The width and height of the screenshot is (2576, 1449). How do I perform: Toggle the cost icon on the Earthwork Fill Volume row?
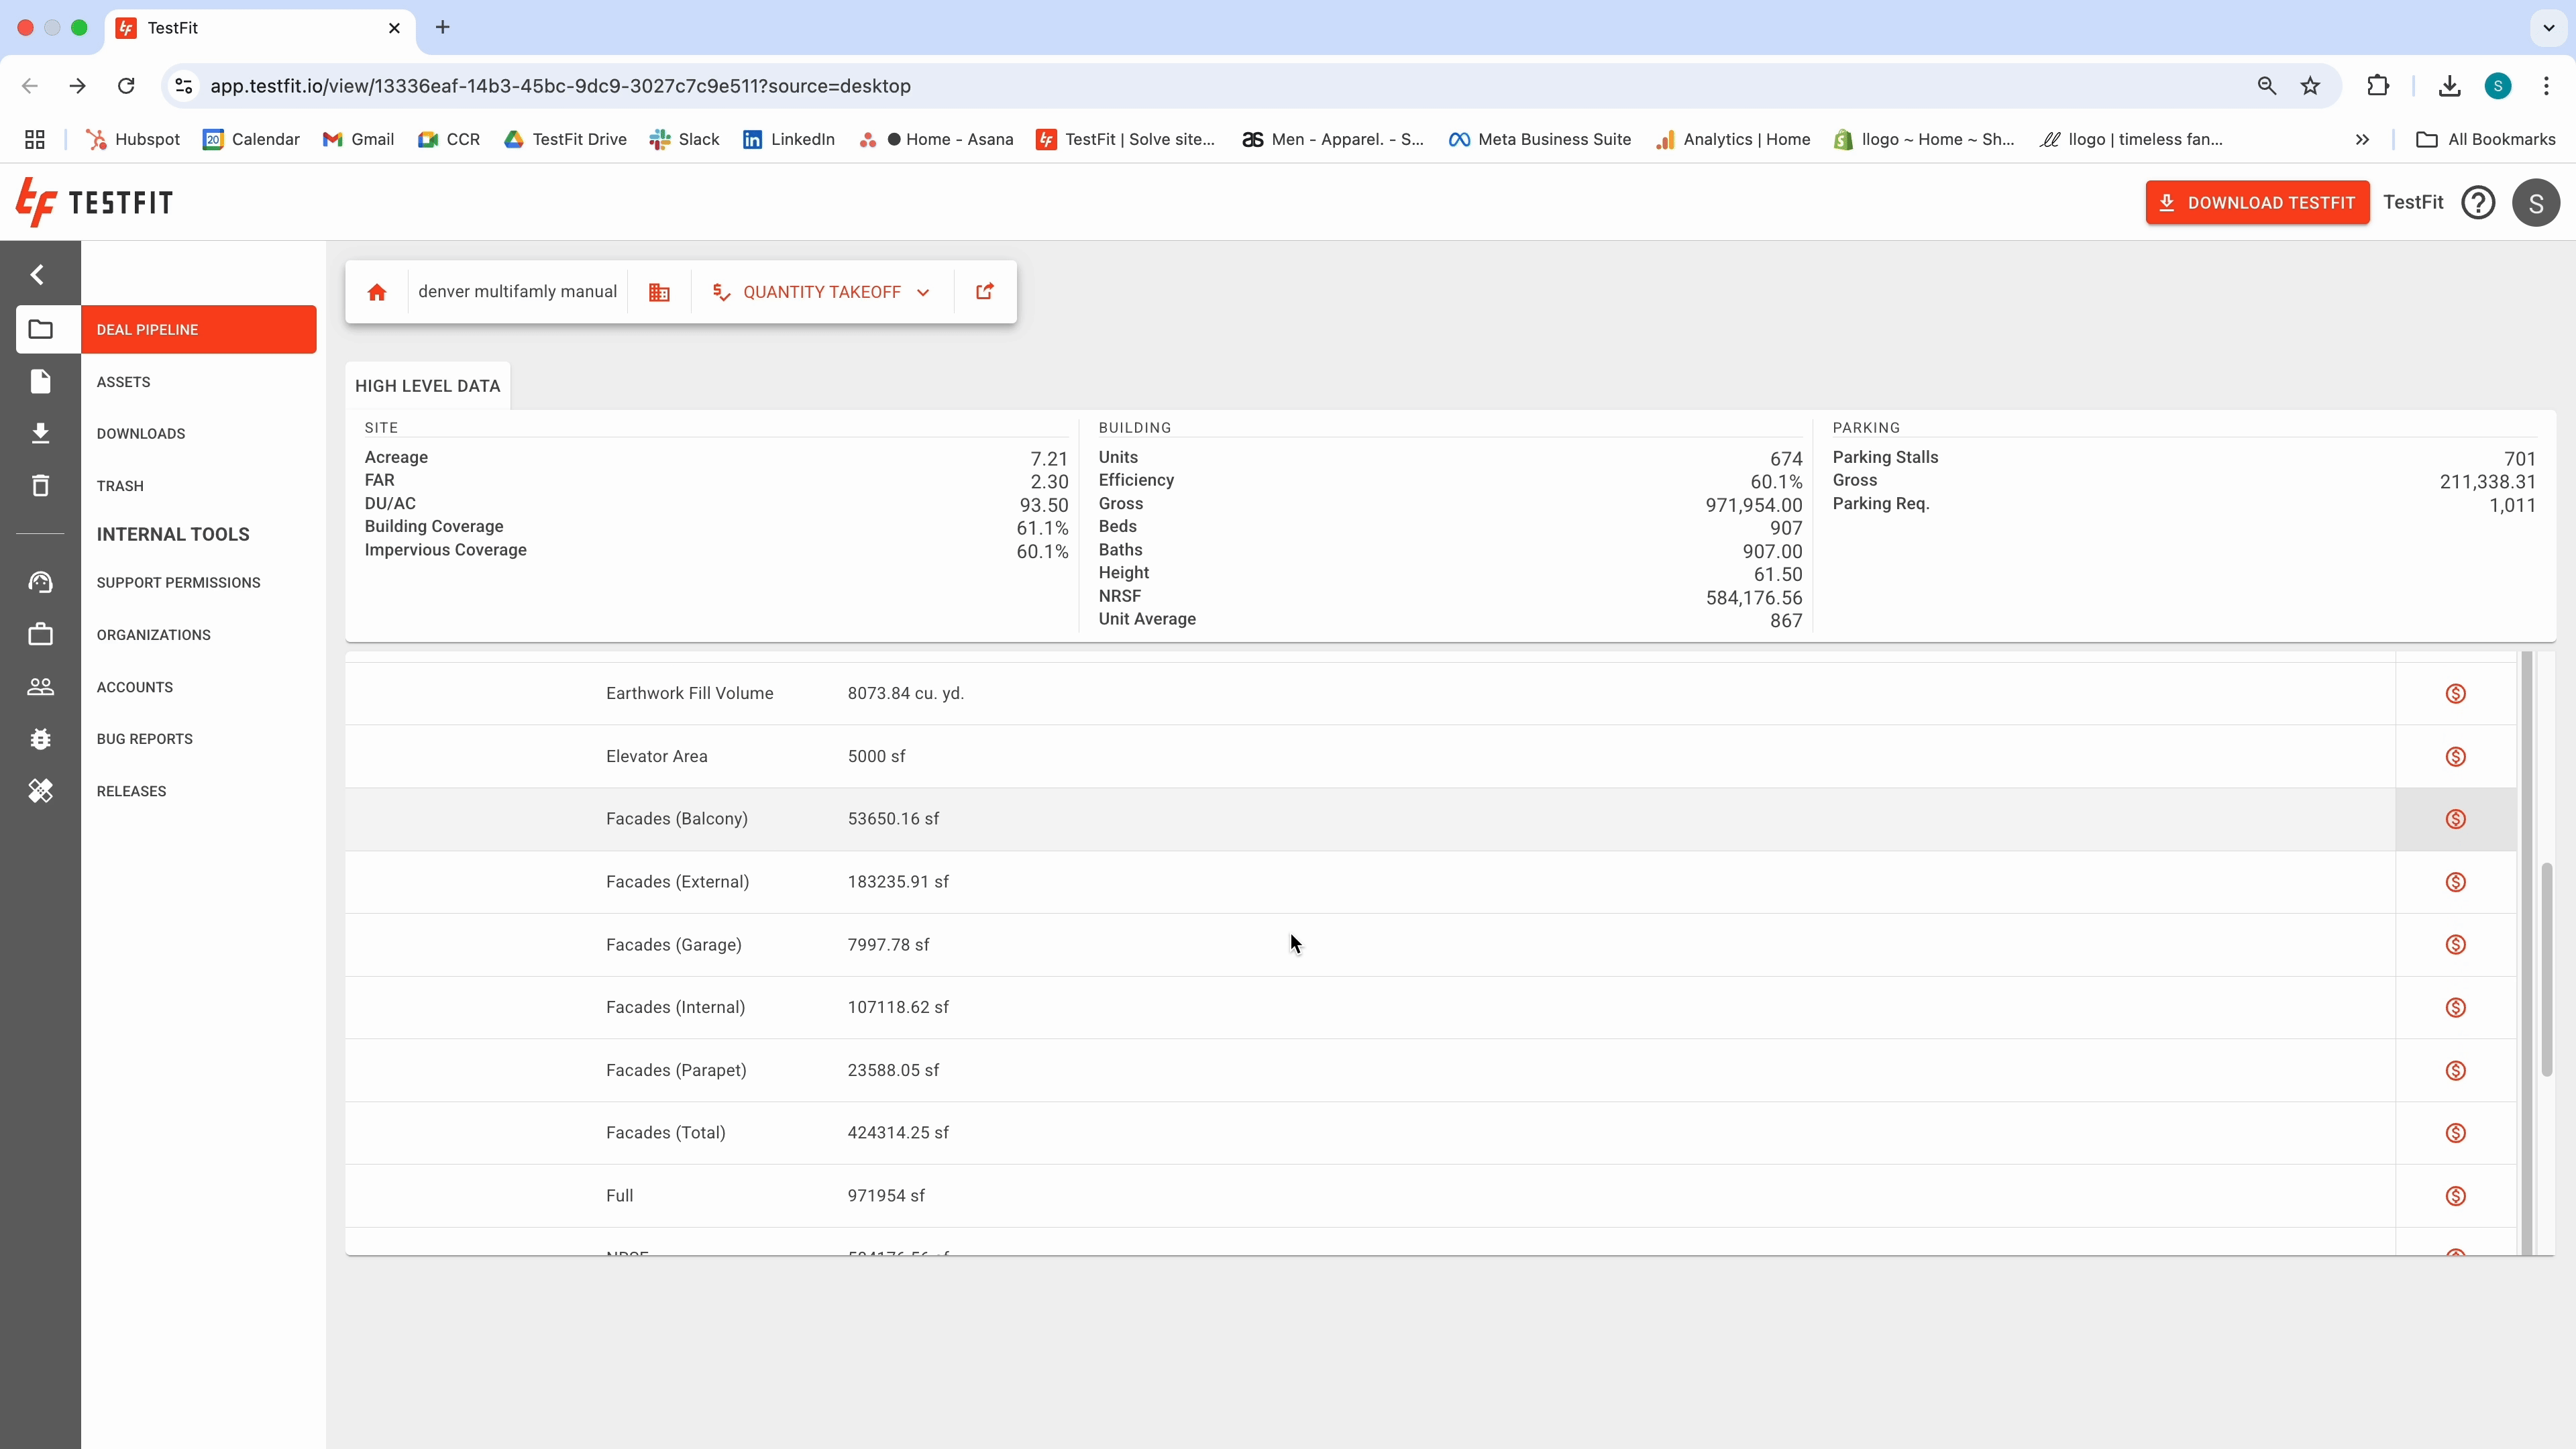[x=2456, y=693]
